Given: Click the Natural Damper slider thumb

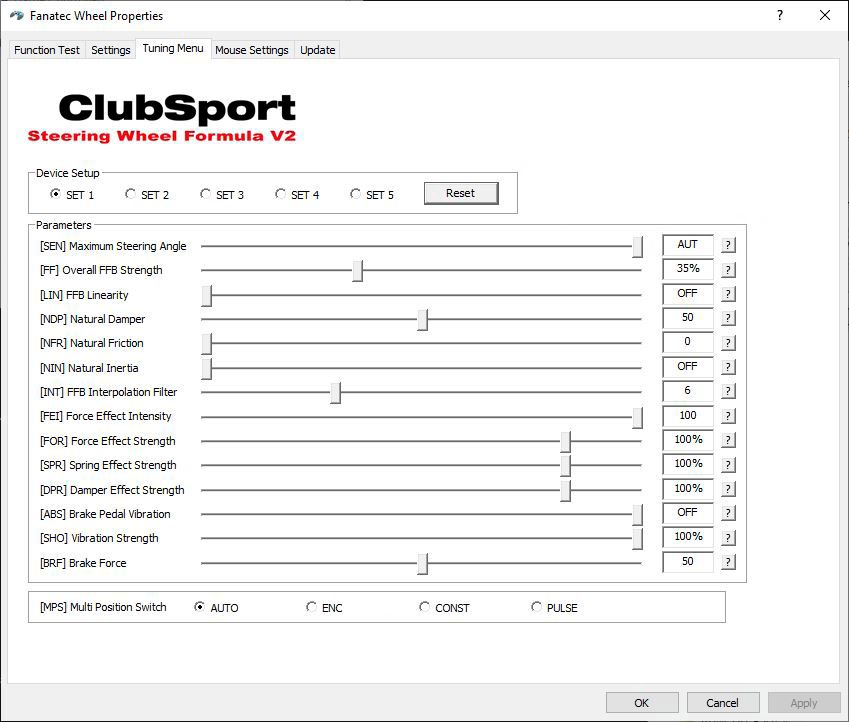Looking at the screenshot, I should (x=422, y=319).
